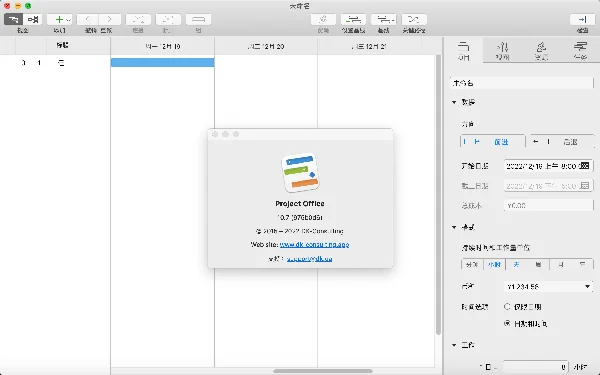Switch to the Gantt chart view icon
This screenshot has height=375, width=600.
(x=13, y=19)
